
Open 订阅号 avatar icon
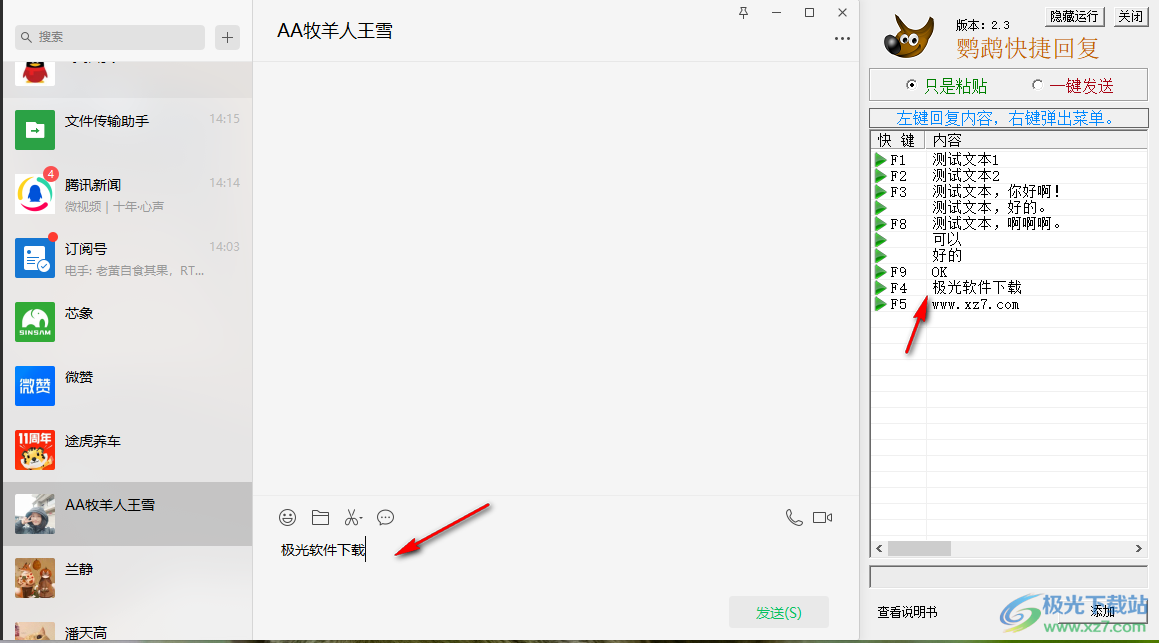pyautogui.click(x=35, y=258)
